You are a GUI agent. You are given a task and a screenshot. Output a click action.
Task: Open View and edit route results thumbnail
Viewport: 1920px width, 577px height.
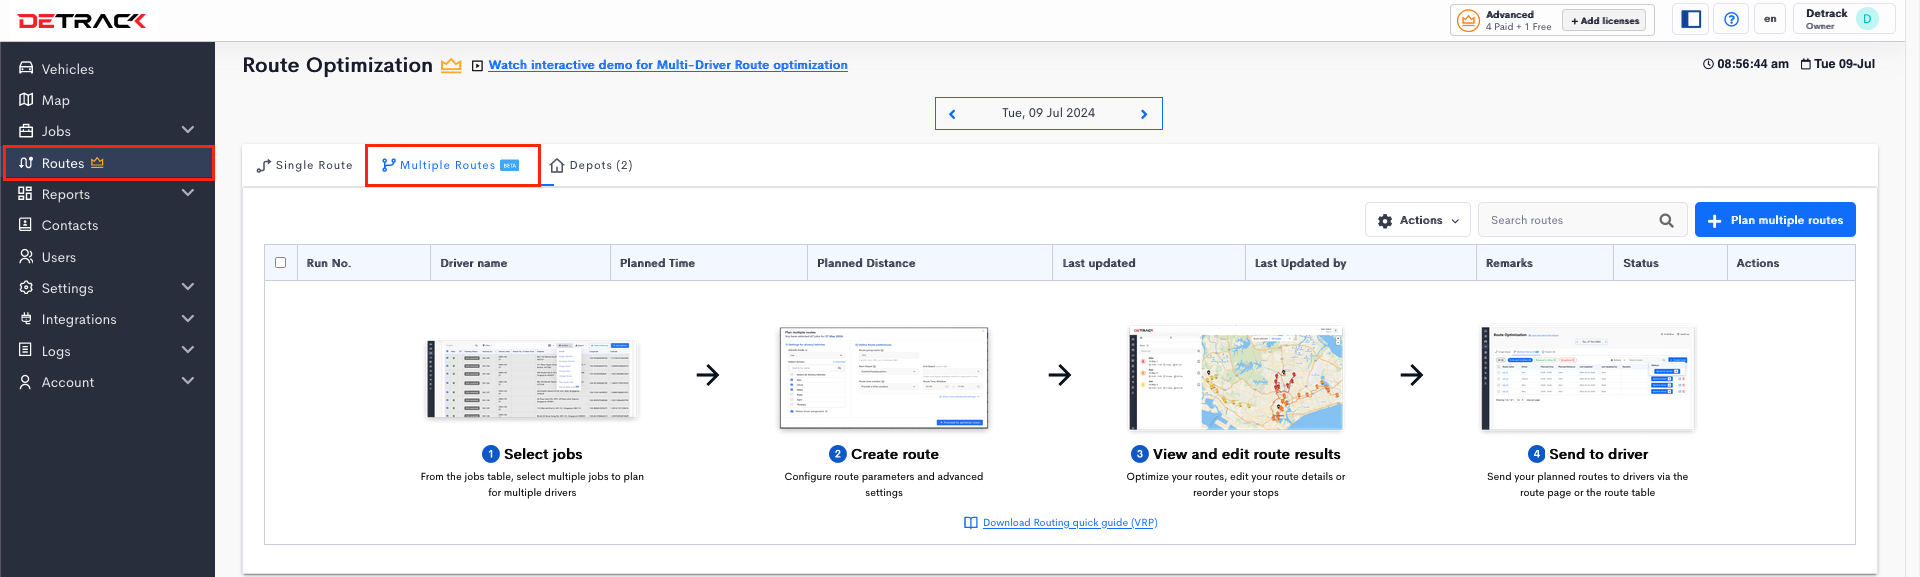click(1236, 378)
